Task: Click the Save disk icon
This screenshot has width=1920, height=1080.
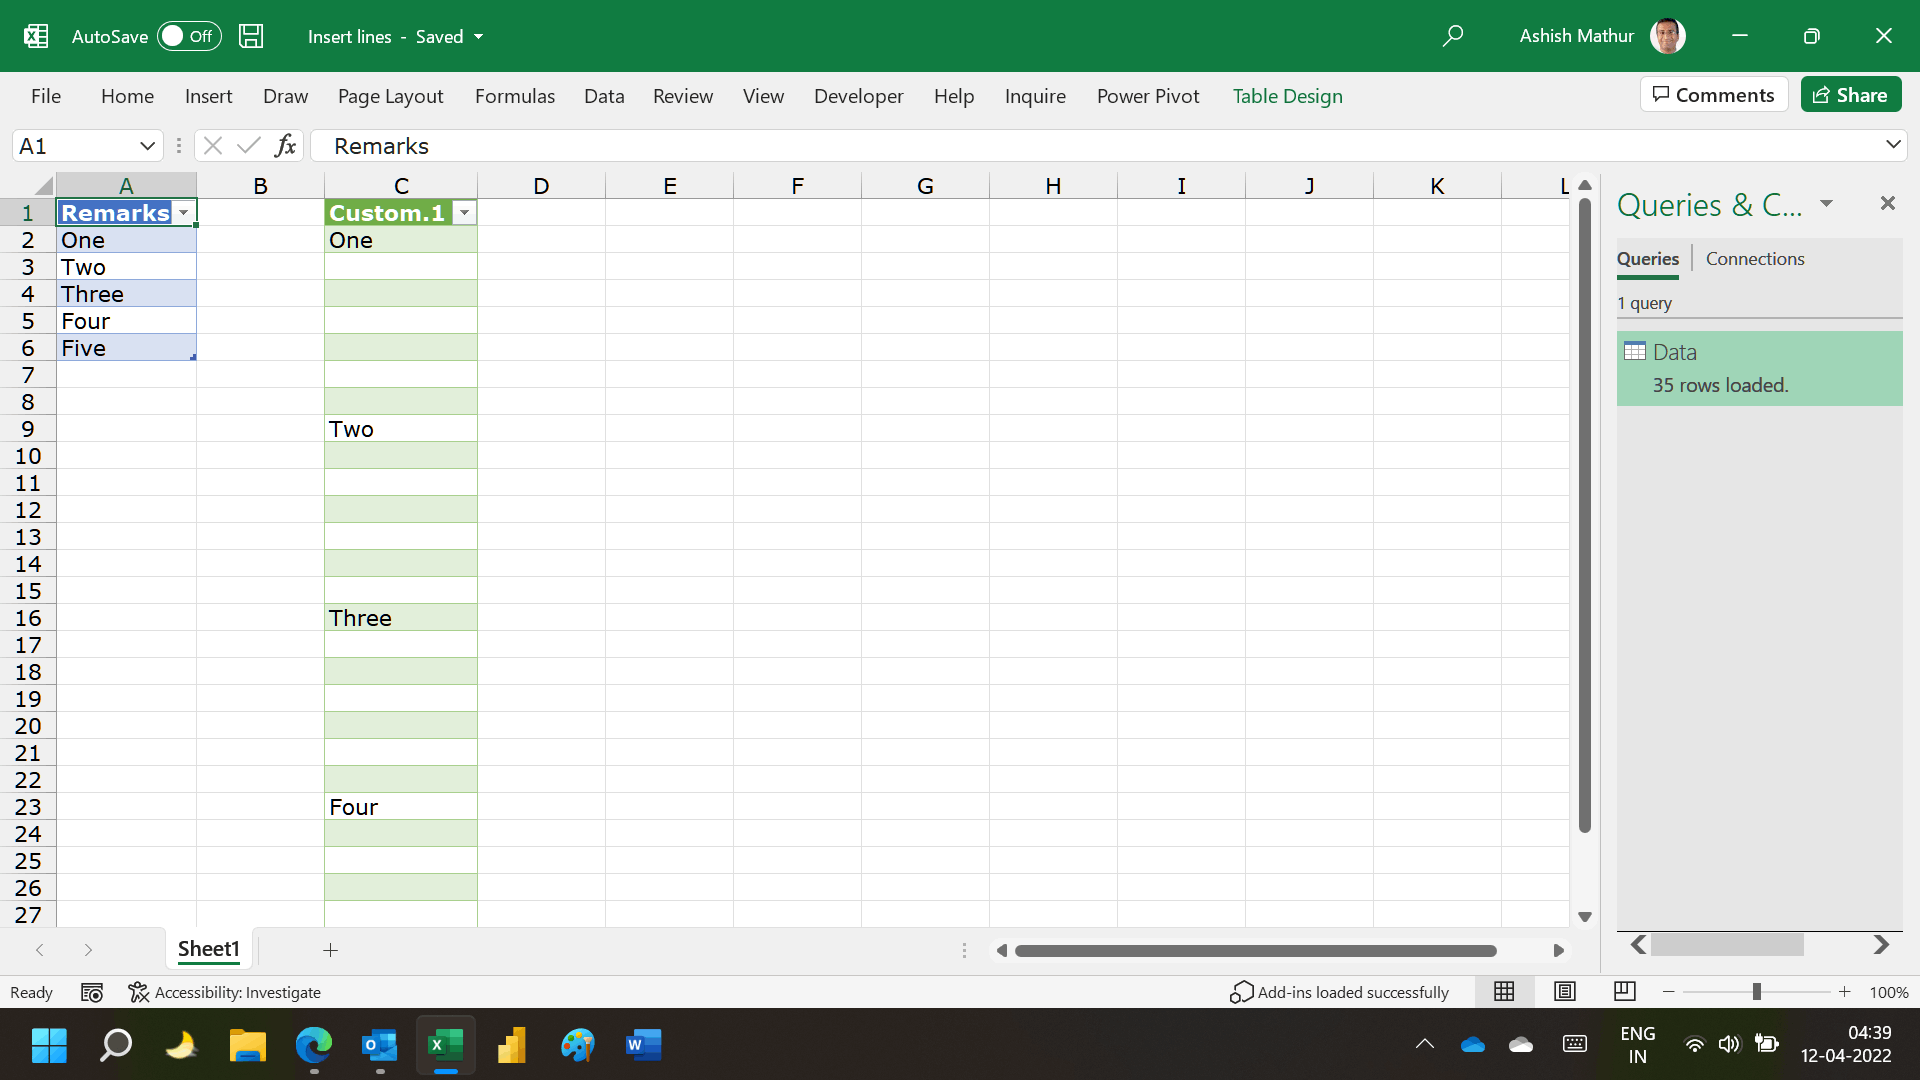Action: click(x=251, y=36)
